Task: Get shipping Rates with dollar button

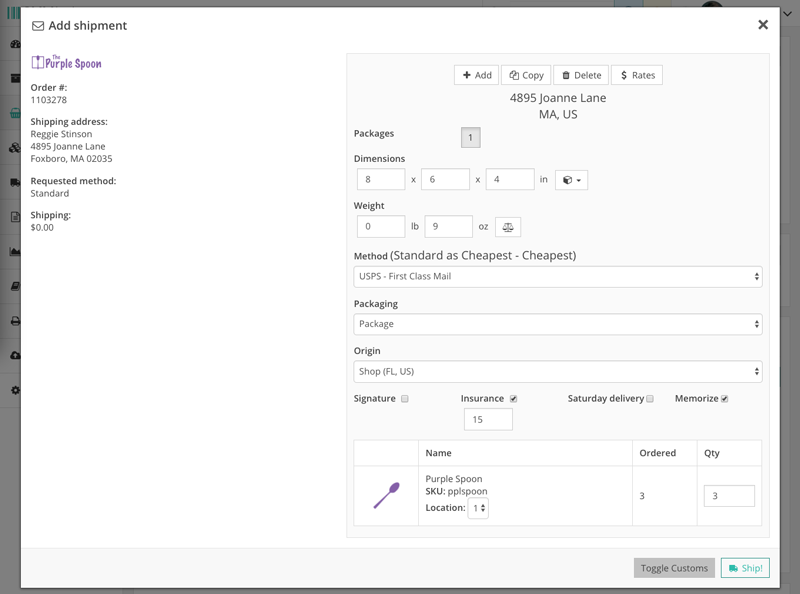Action: (x=637, y=75)
